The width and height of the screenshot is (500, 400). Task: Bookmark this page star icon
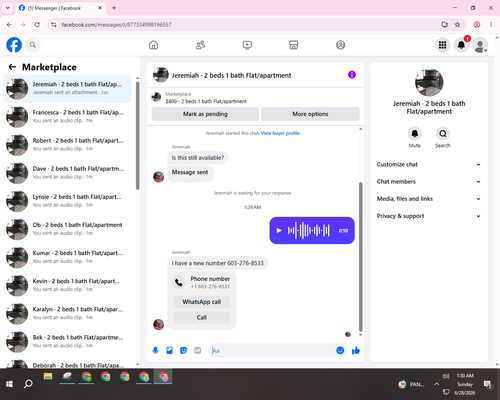tap(457, 24)
